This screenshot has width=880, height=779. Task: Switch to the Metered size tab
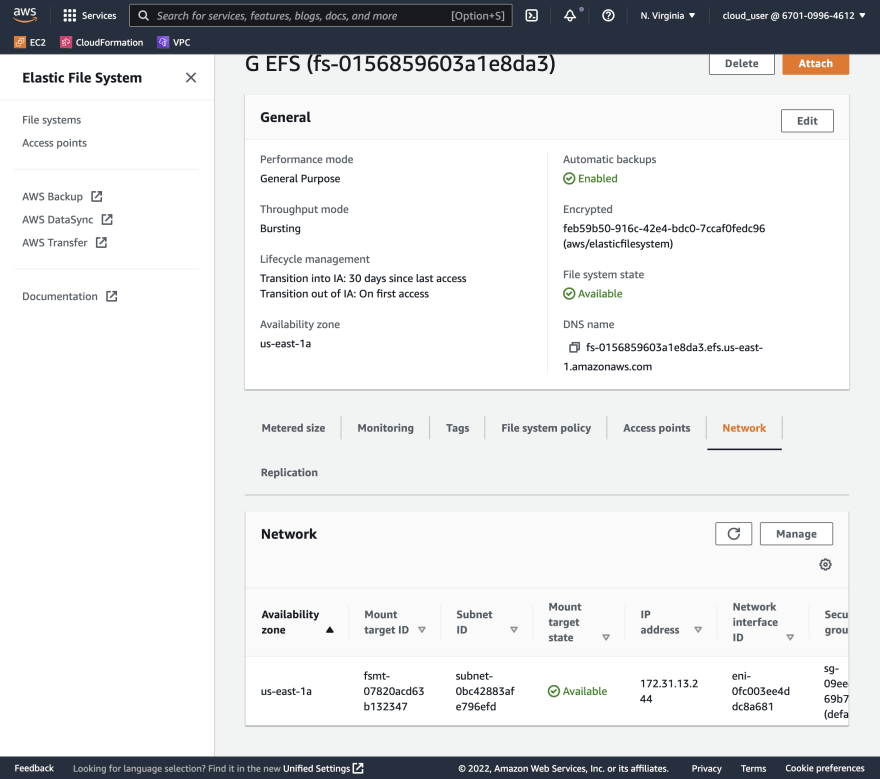293,428
